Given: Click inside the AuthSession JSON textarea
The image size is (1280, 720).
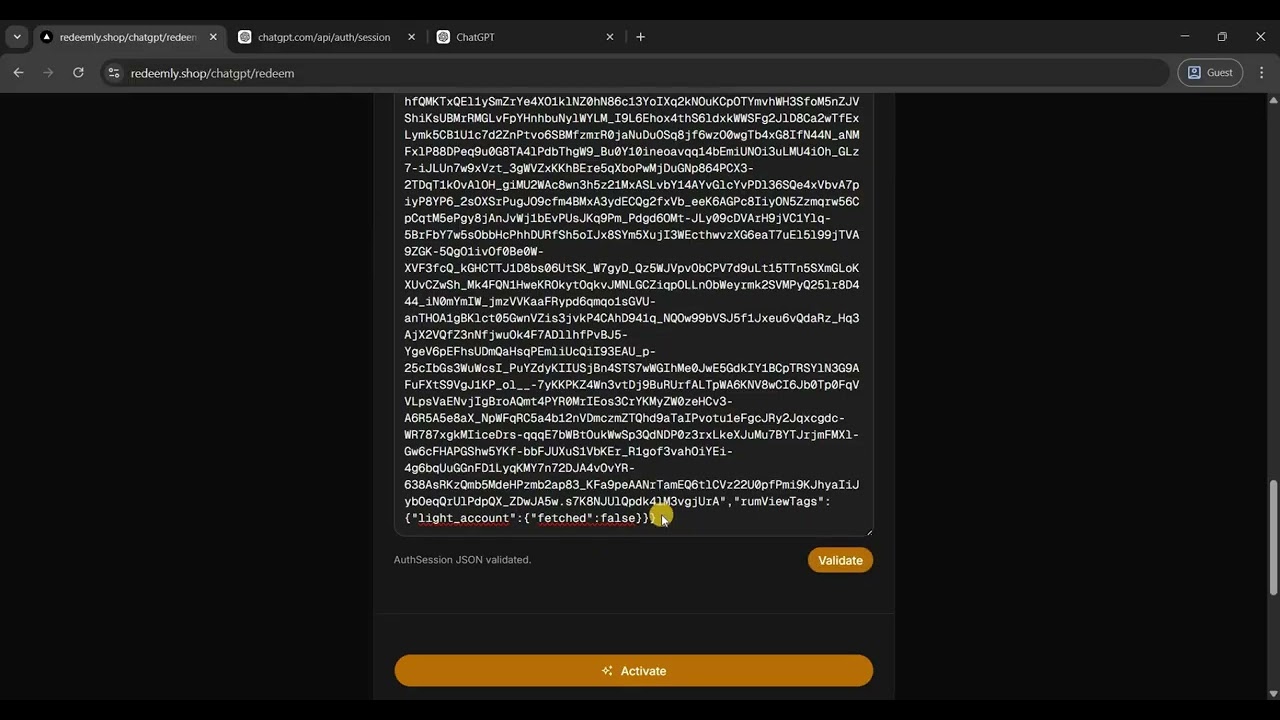Looking at the screenshot, I should (633, 314).
